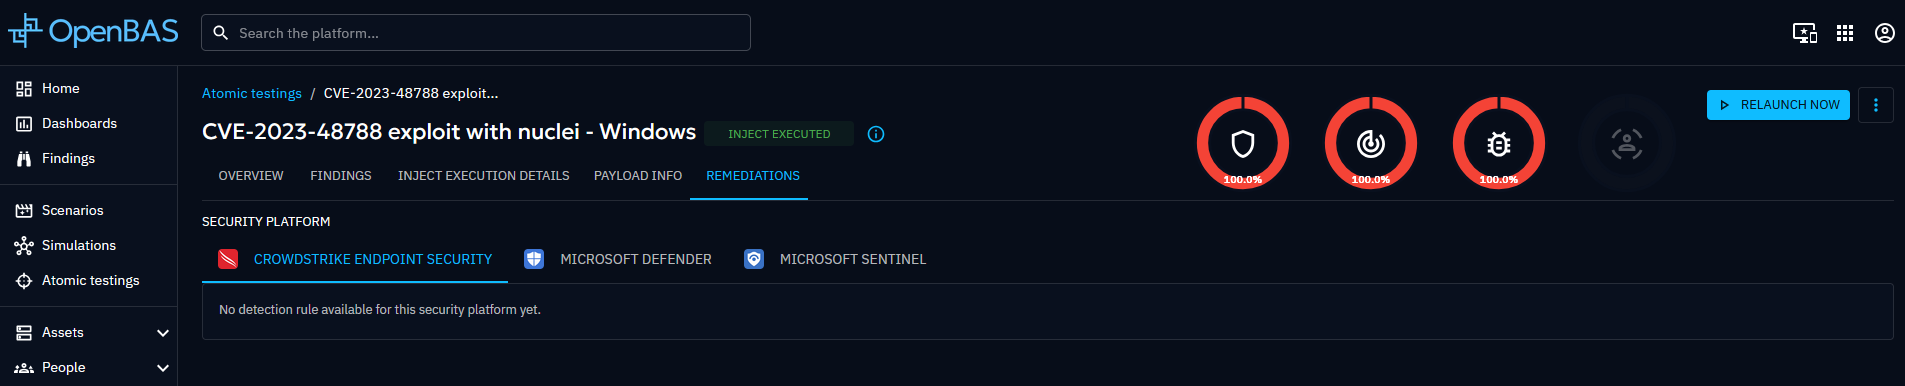
Task: Select the Microsoft Defender platform tab
Action: 618,259
